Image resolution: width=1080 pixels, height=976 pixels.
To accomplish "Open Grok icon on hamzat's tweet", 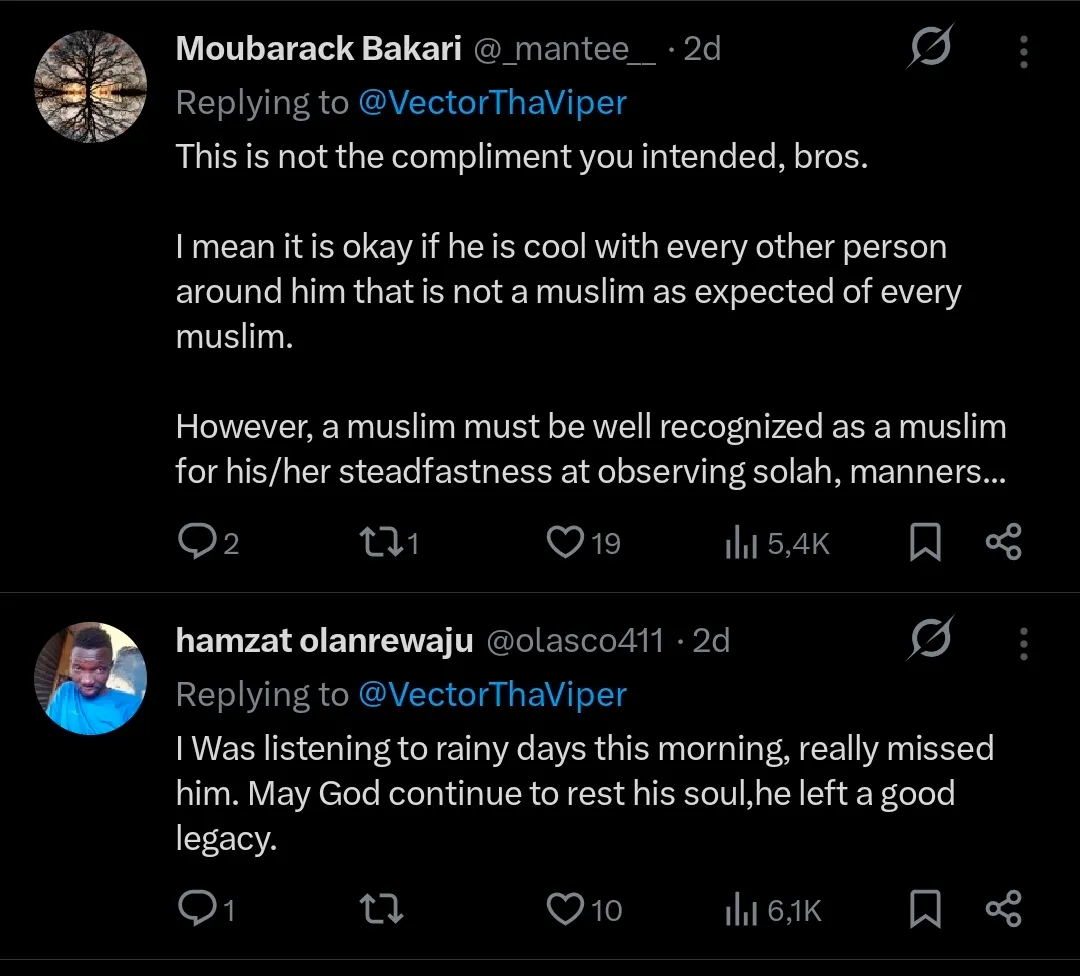I will click(929, 640).
